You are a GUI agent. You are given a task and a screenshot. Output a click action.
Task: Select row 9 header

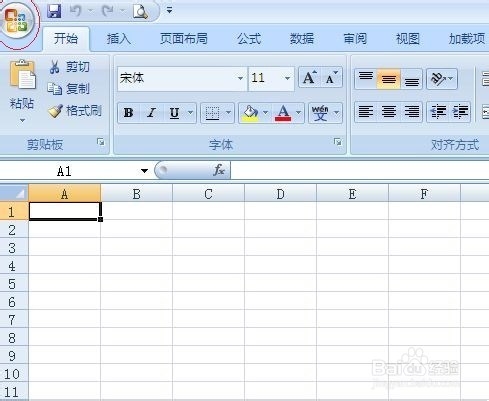pyautogui.click(x=14, y=356)
